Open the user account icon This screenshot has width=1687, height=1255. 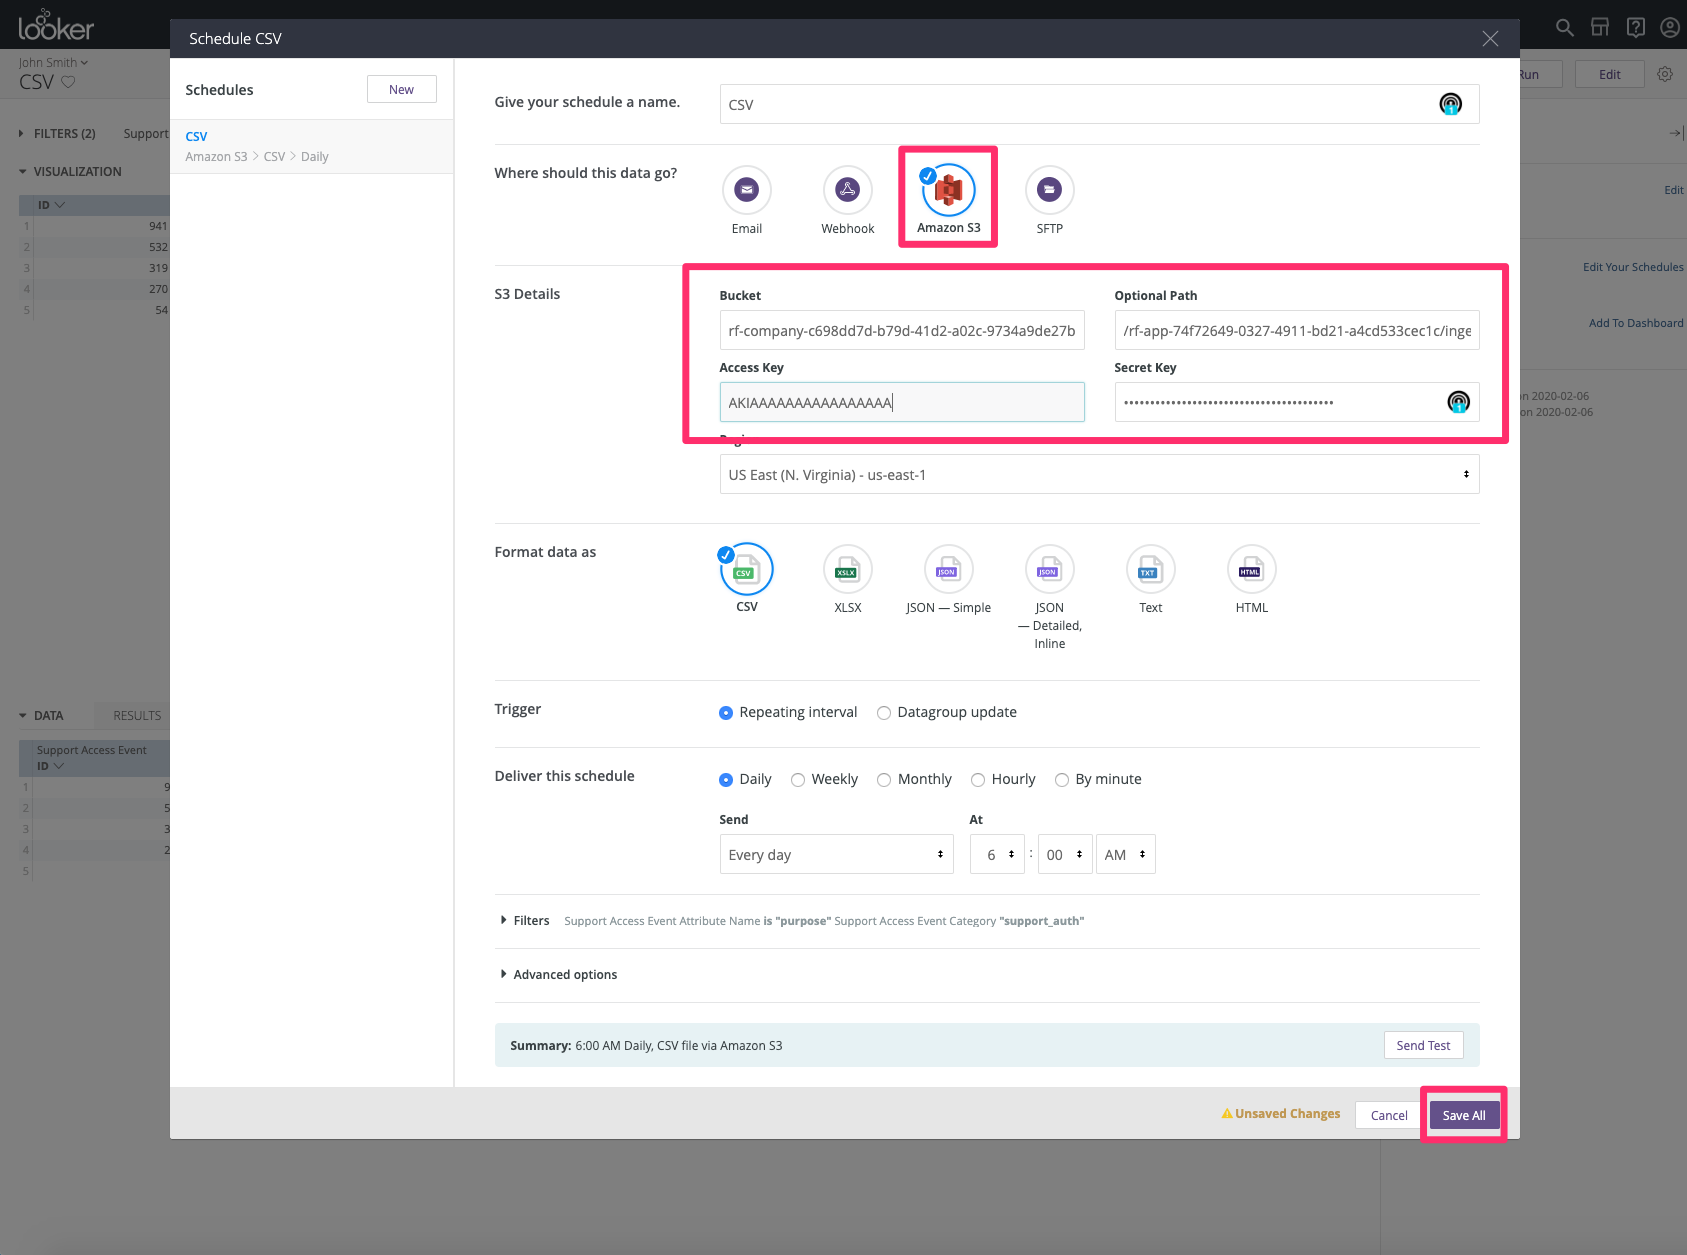coord(1670,27)
